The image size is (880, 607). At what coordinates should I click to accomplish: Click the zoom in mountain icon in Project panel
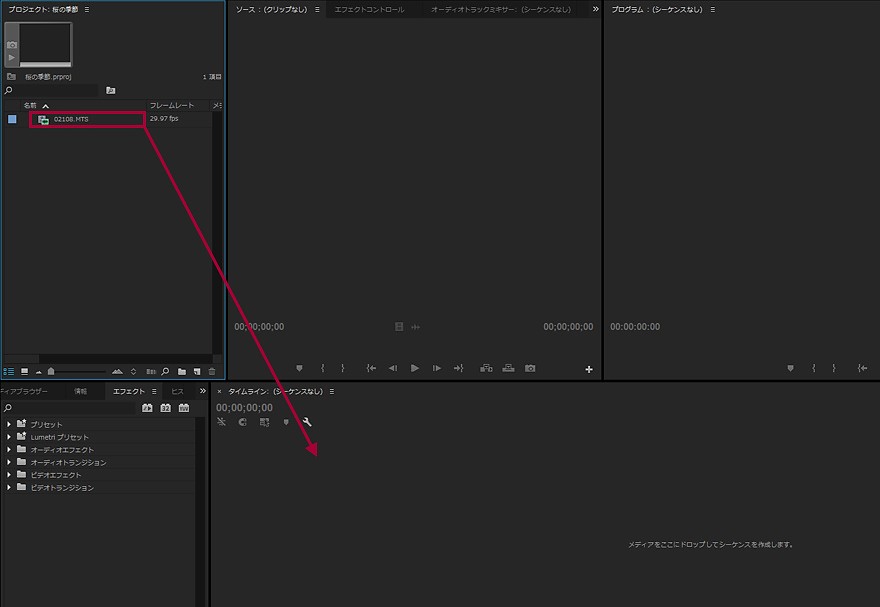pyautogui.click(x=117, y=371)
